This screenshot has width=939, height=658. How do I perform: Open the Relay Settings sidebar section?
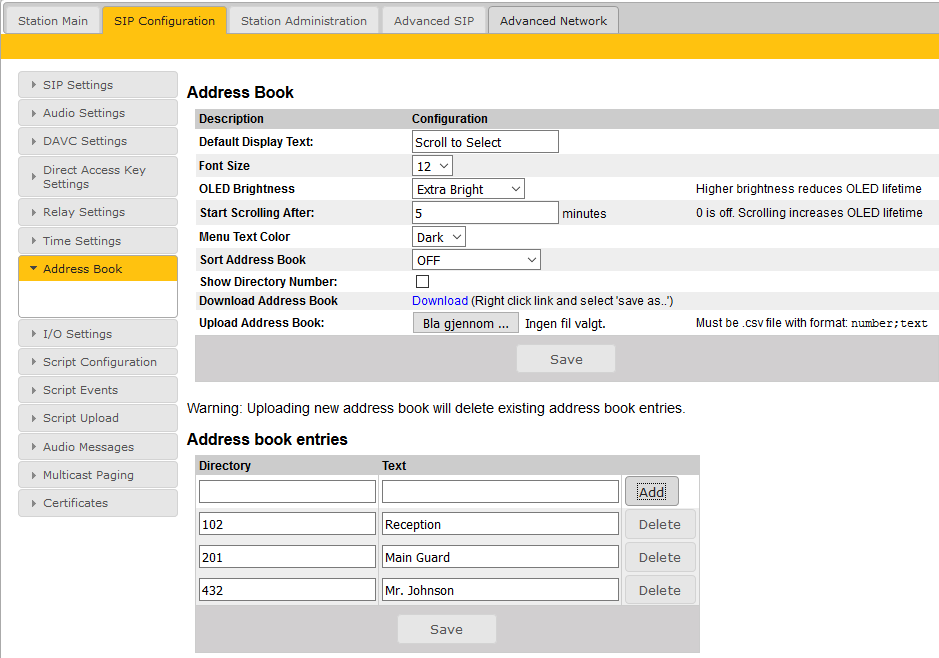click(97, 212)
